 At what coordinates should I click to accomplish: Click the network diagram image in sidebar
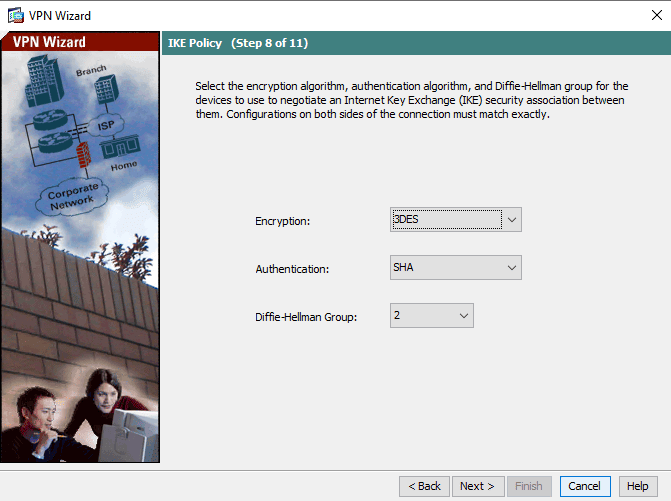coord(80,257)
